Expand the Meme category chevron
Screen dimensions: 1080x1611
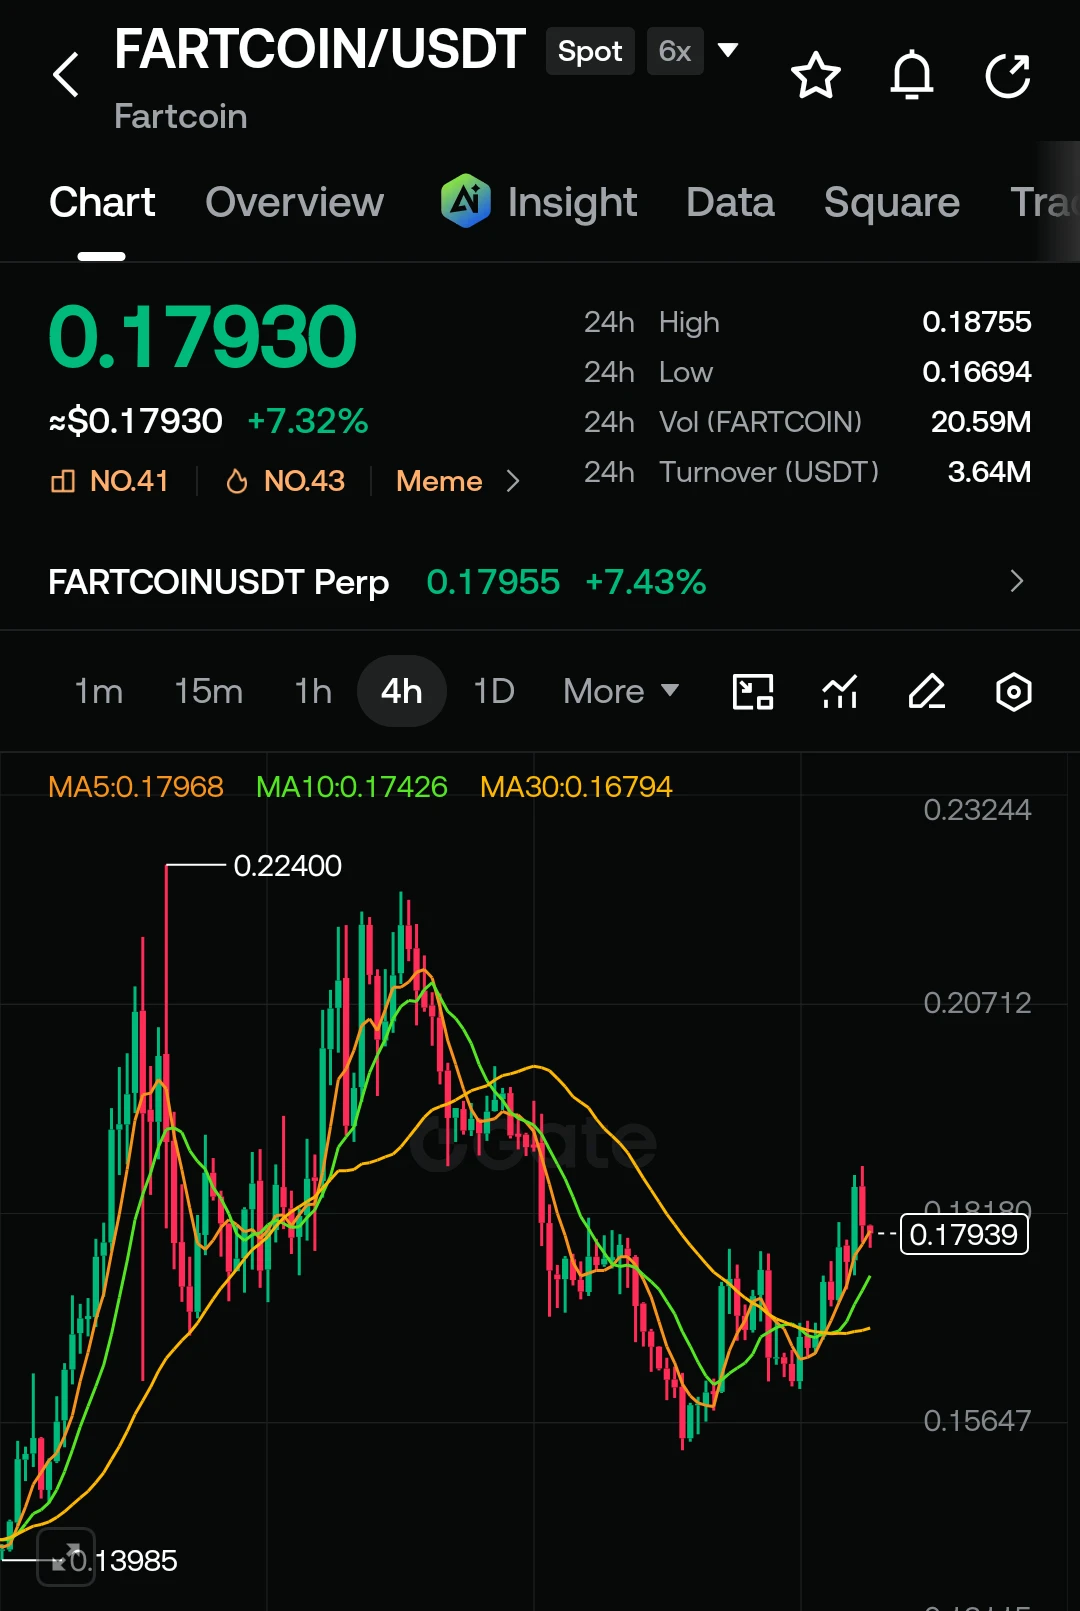(513, 482)
